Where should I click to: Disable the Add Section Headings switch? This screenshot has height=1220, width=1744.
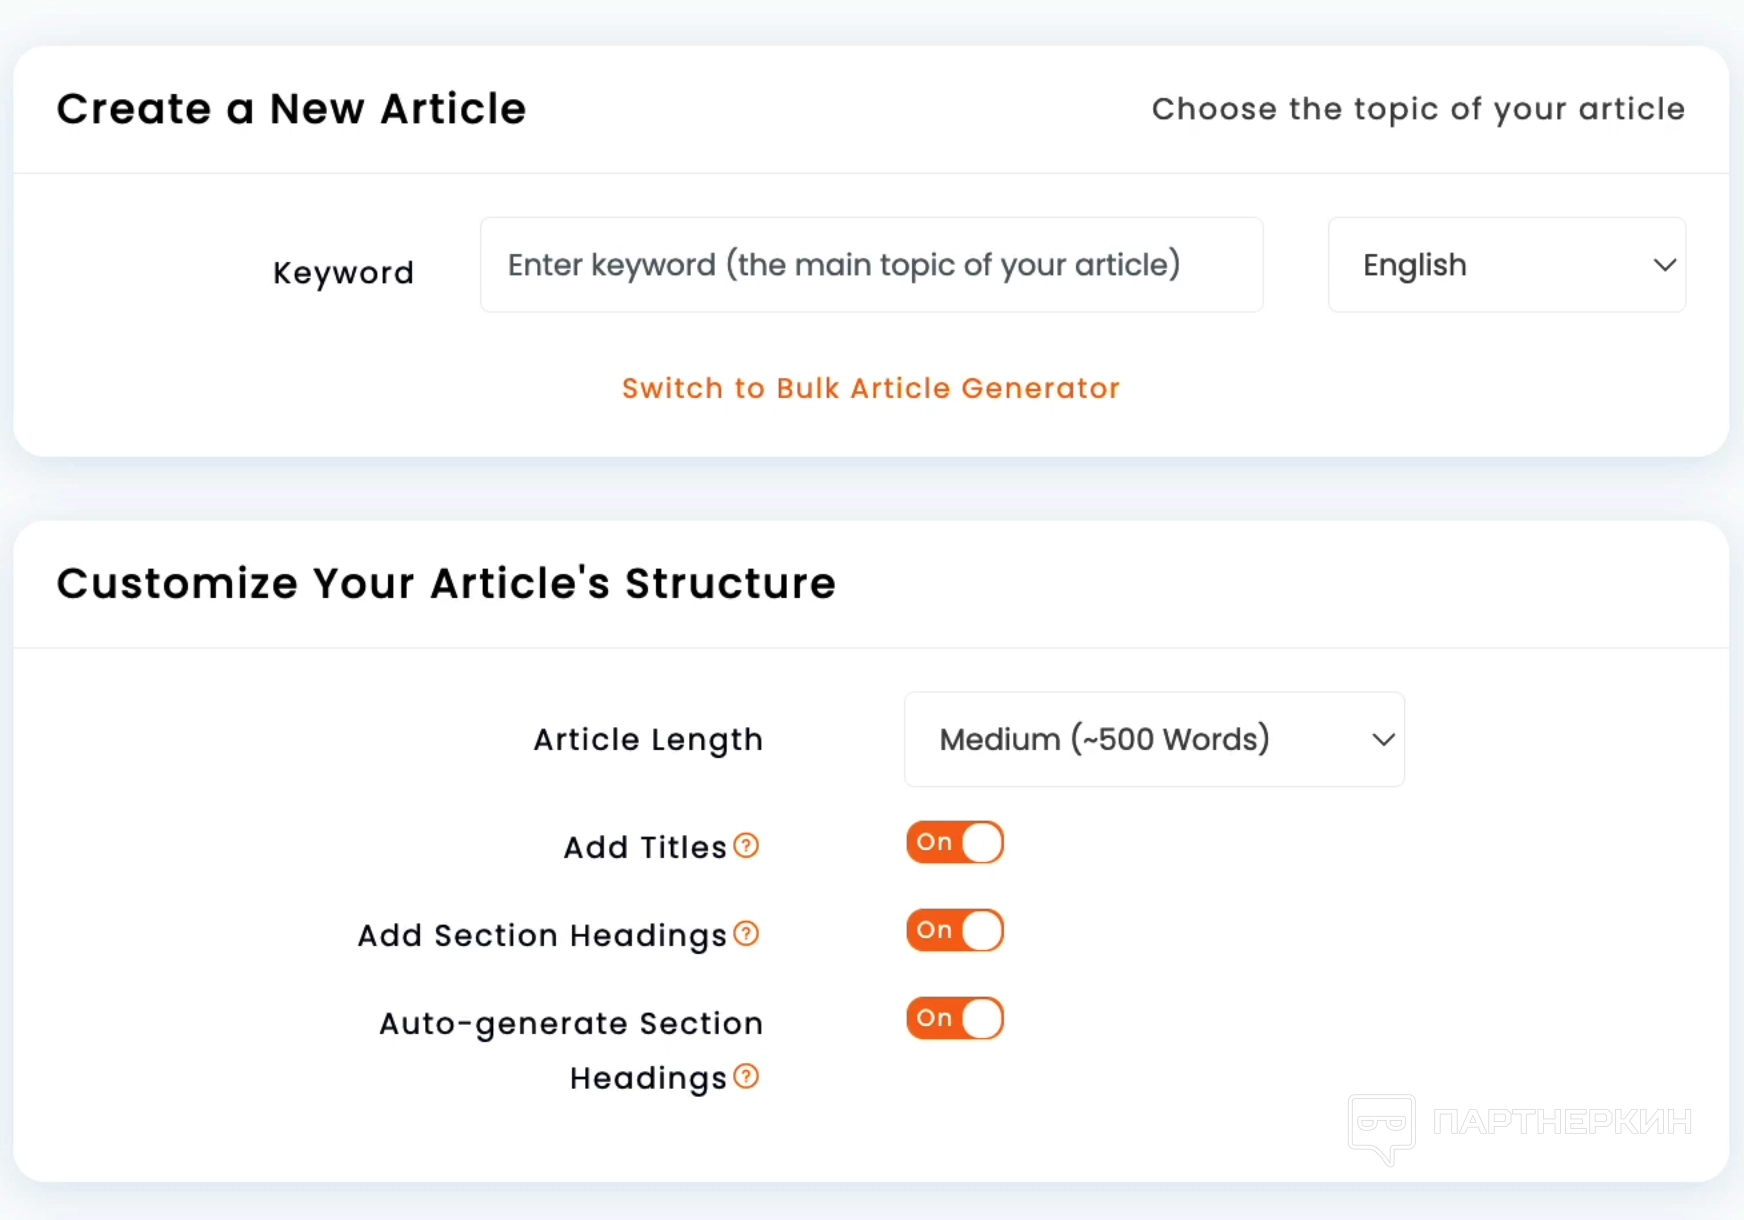(955, 931)
